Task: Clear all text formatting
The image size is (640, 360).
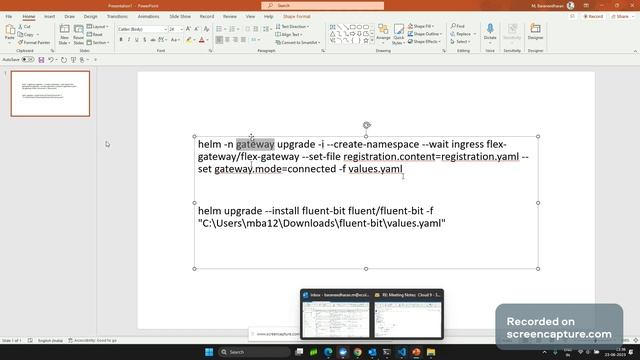Action: pos(206,29)
